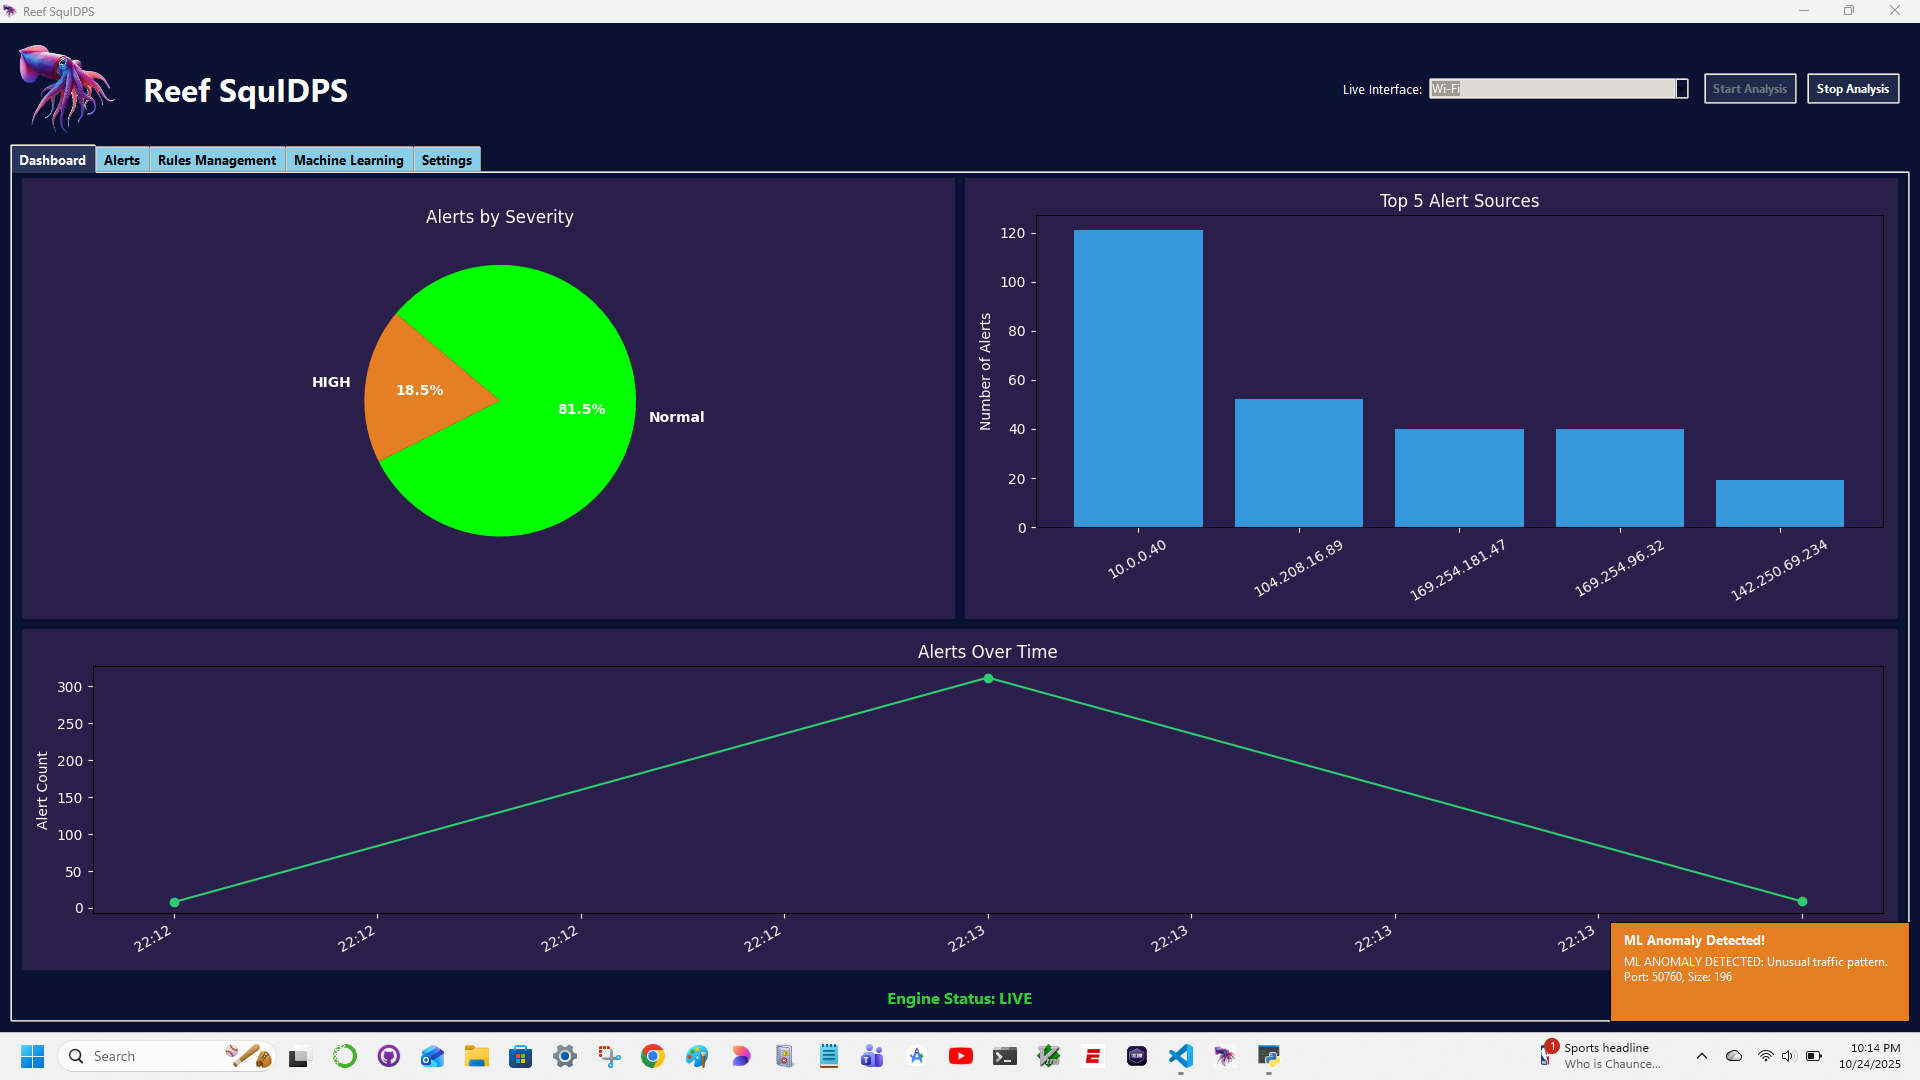Select the Rules Management tab
1920x1080 pixels.
(216, 159)
